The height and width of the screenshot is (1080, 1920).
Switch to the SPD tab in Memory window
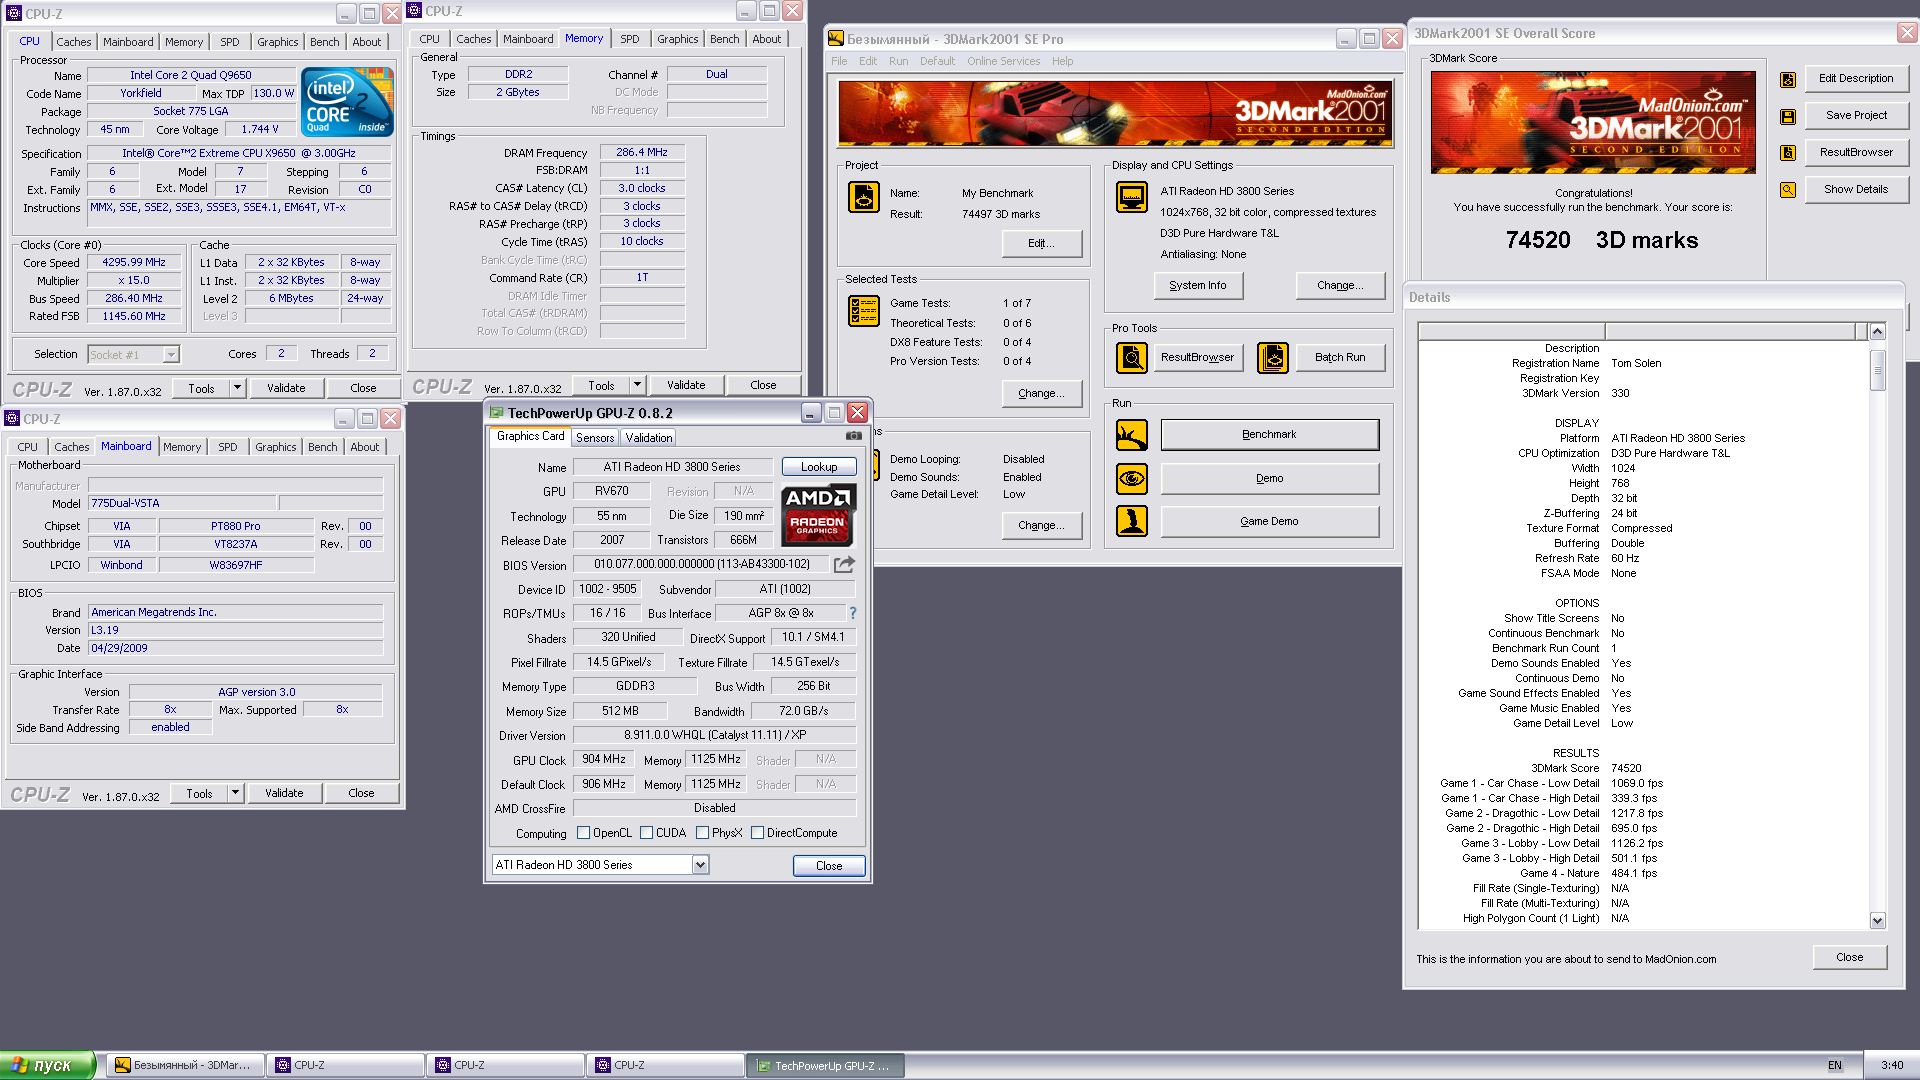tap(630, 39)
